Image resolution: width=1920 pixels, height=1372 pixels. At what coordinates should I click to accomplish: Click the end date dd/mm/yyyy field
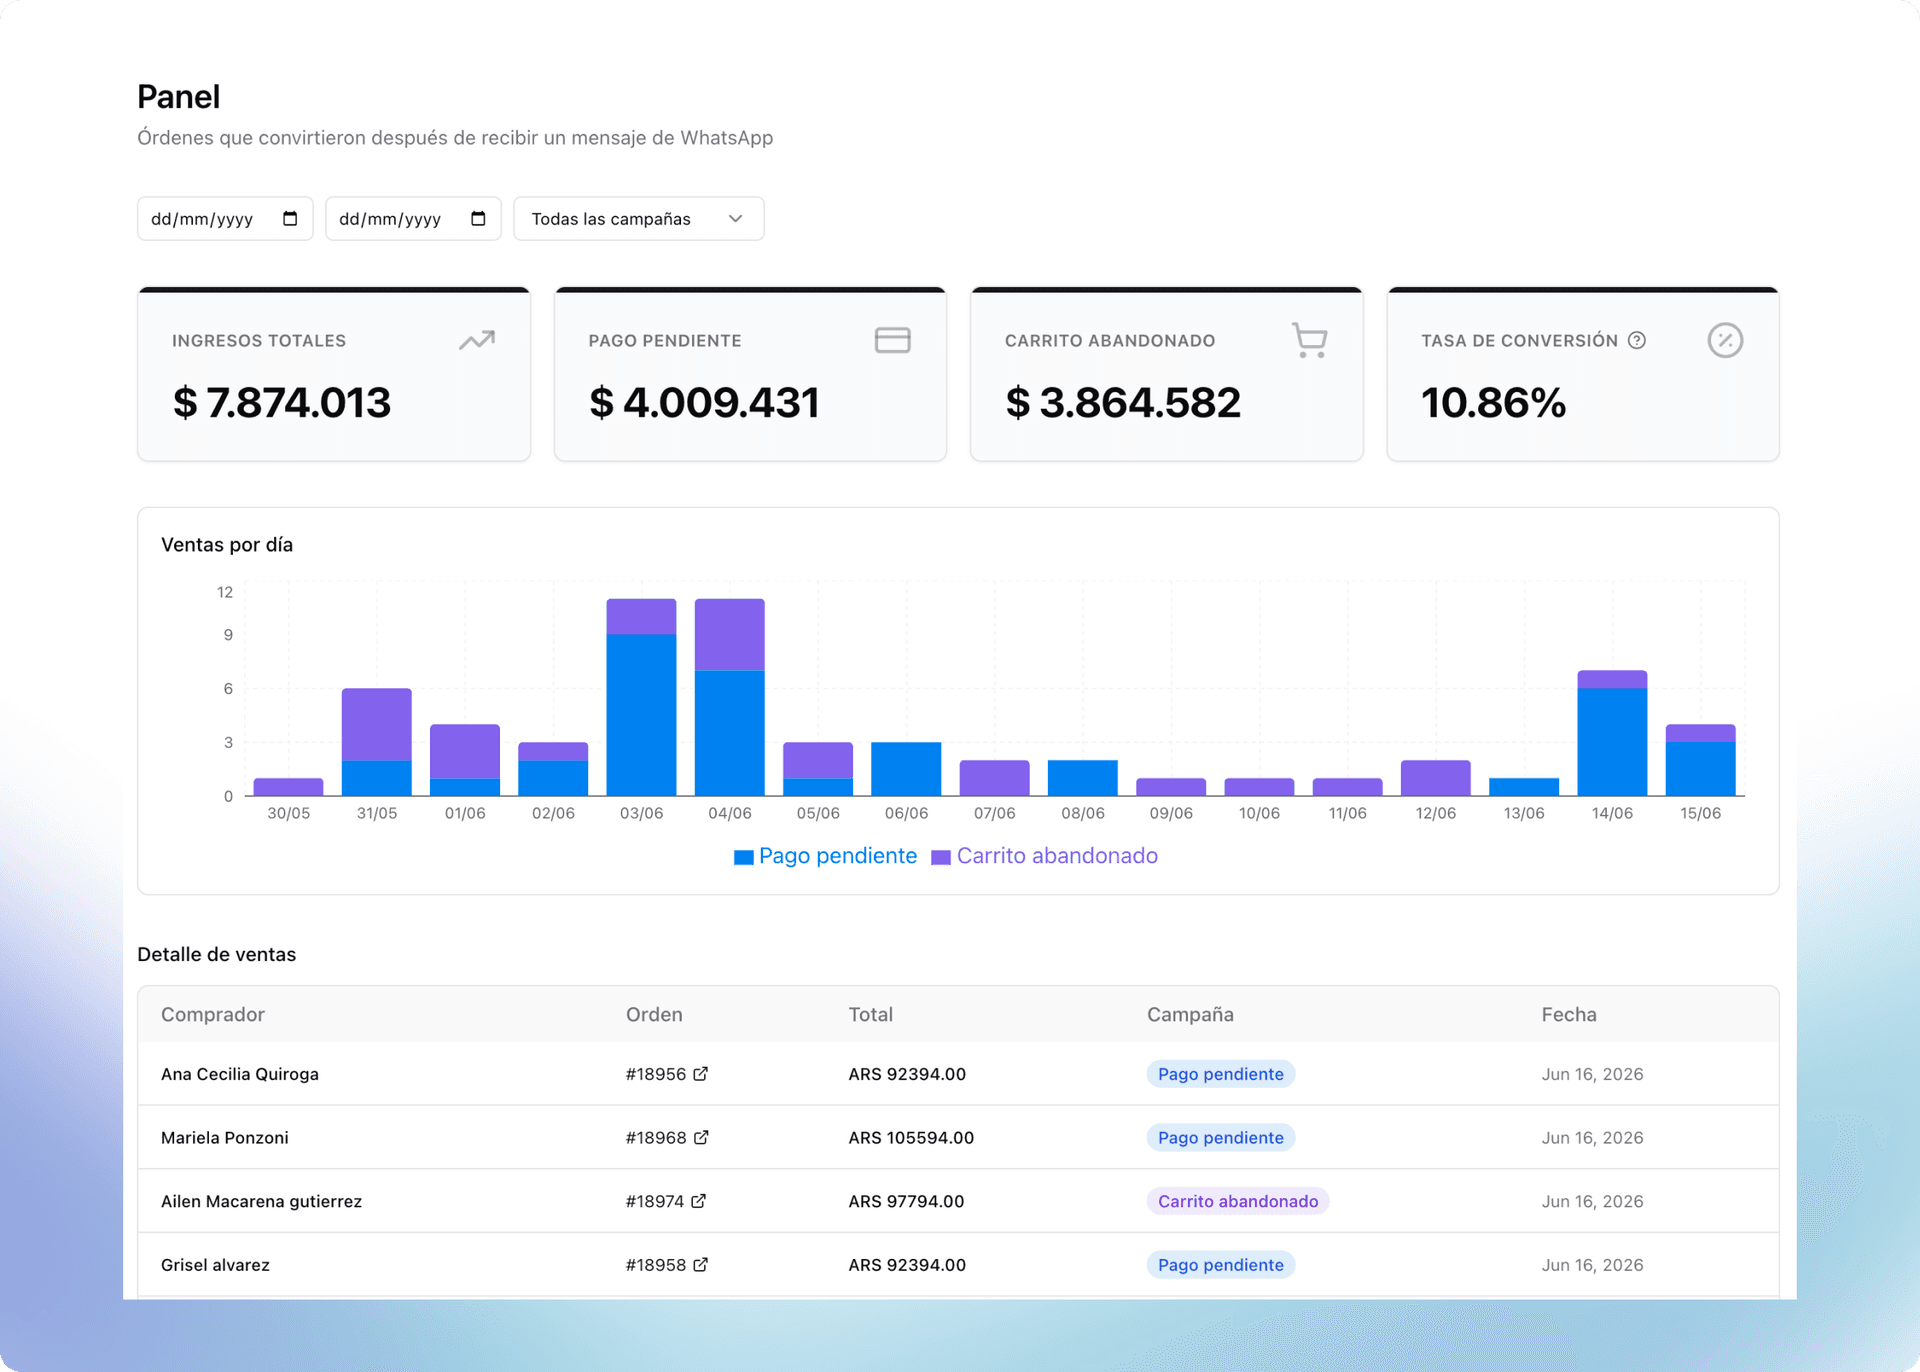click(x=413, y=219)
